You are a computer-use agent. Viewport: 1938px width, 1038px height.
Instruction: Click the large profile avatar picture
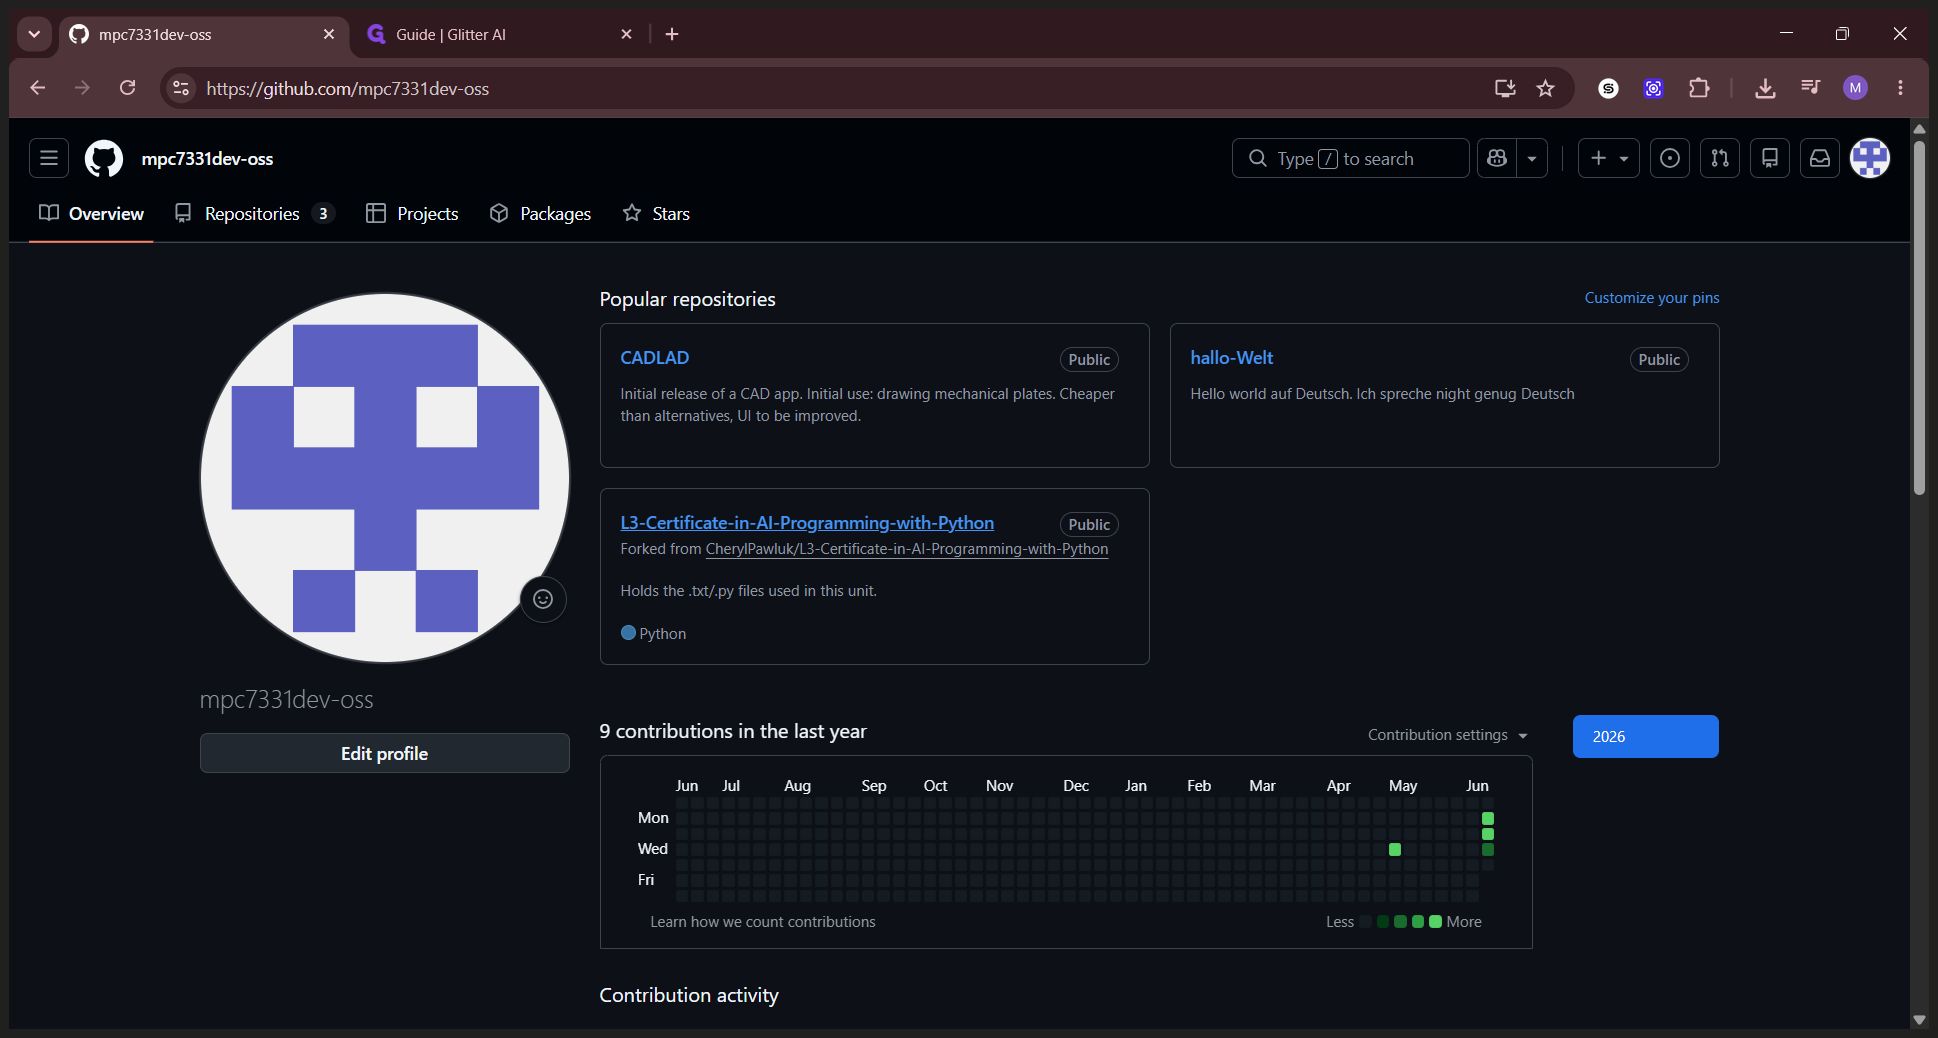[x=385, y=478]
